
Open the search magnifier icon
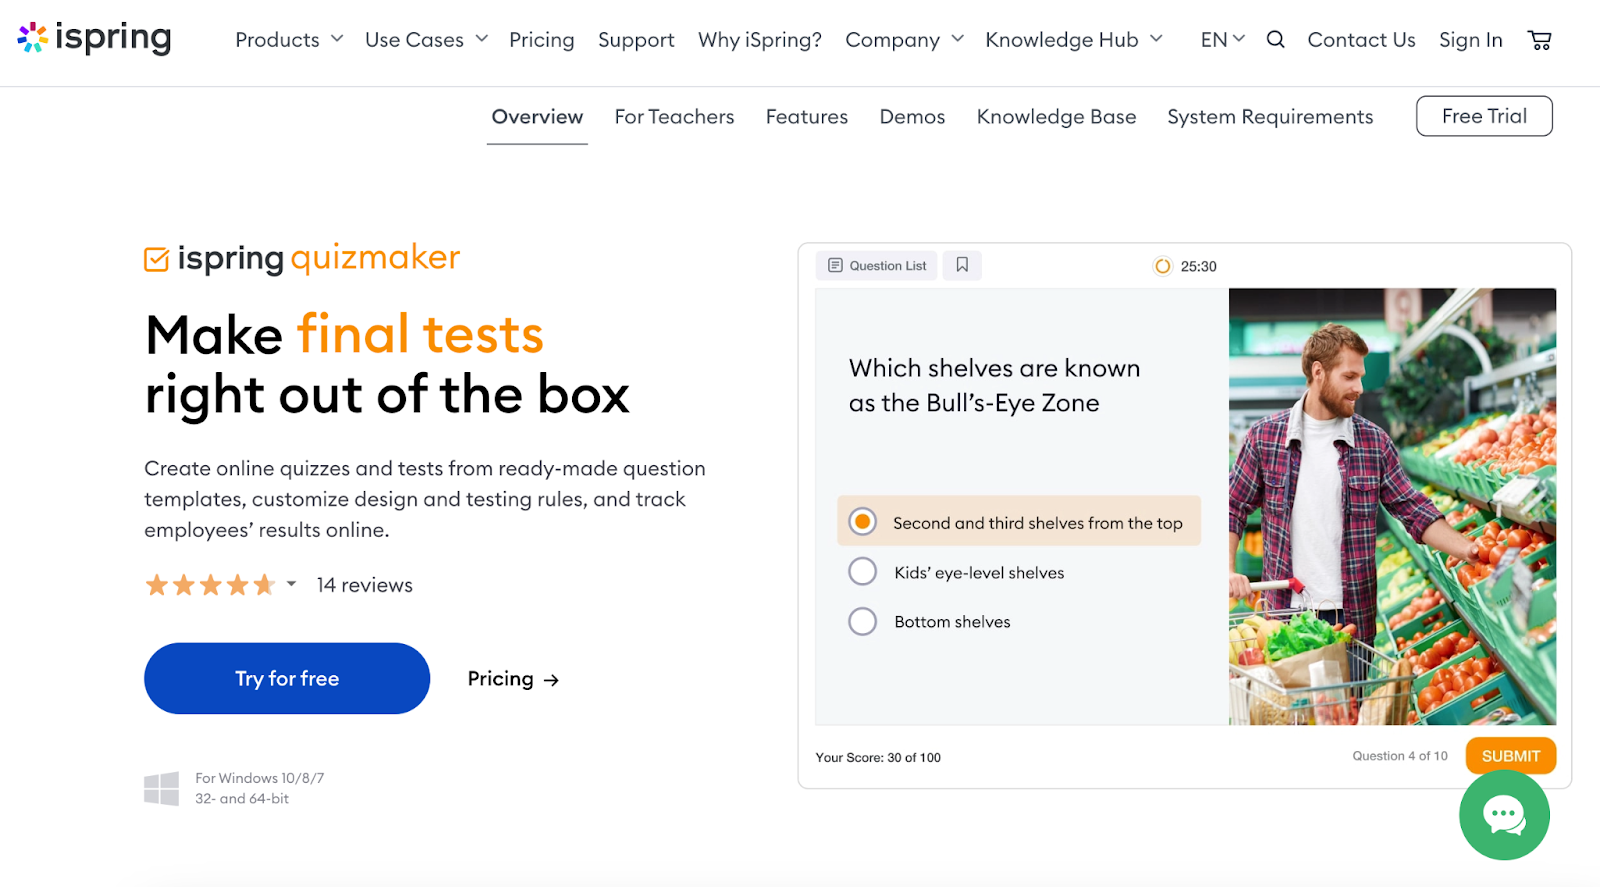point(1275,40)
